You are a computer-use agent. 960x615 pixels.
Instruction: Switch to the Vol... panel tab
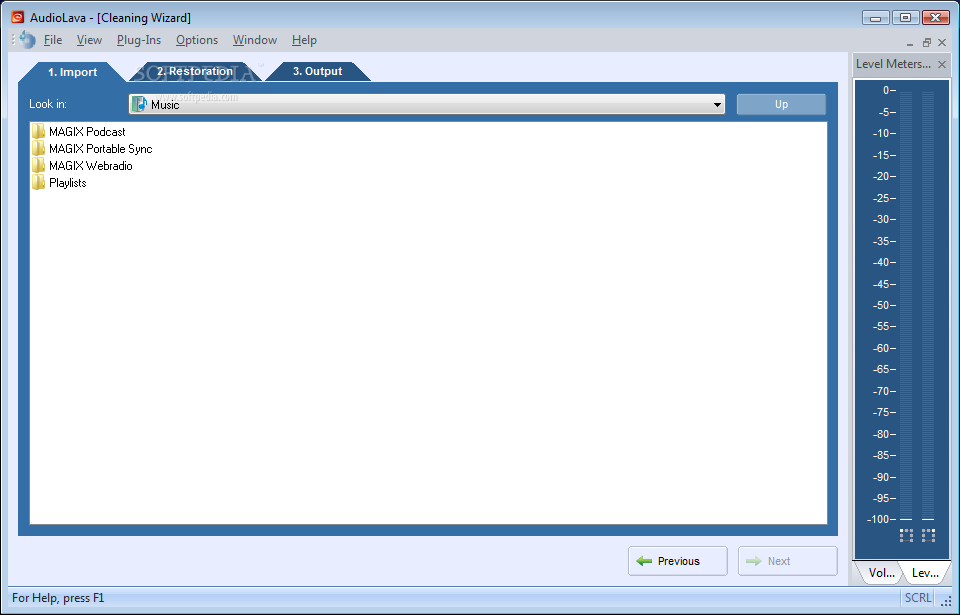click(x=880, y=573)
